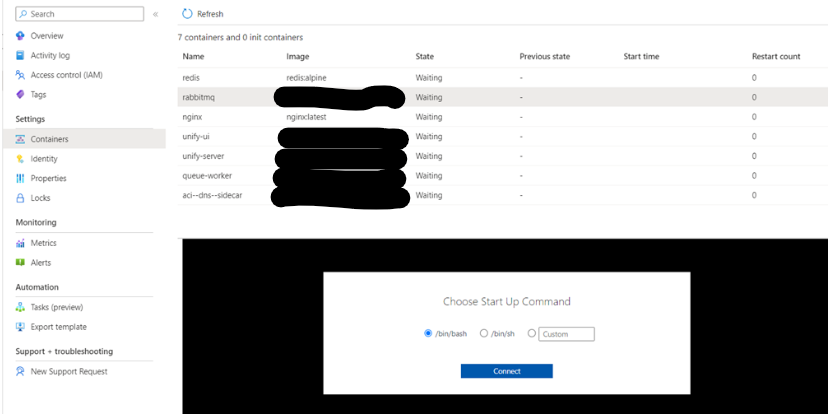Viewport: 830px width, 415px height.
Task: Click the Tags icon
Action: (x=20, y=95)
